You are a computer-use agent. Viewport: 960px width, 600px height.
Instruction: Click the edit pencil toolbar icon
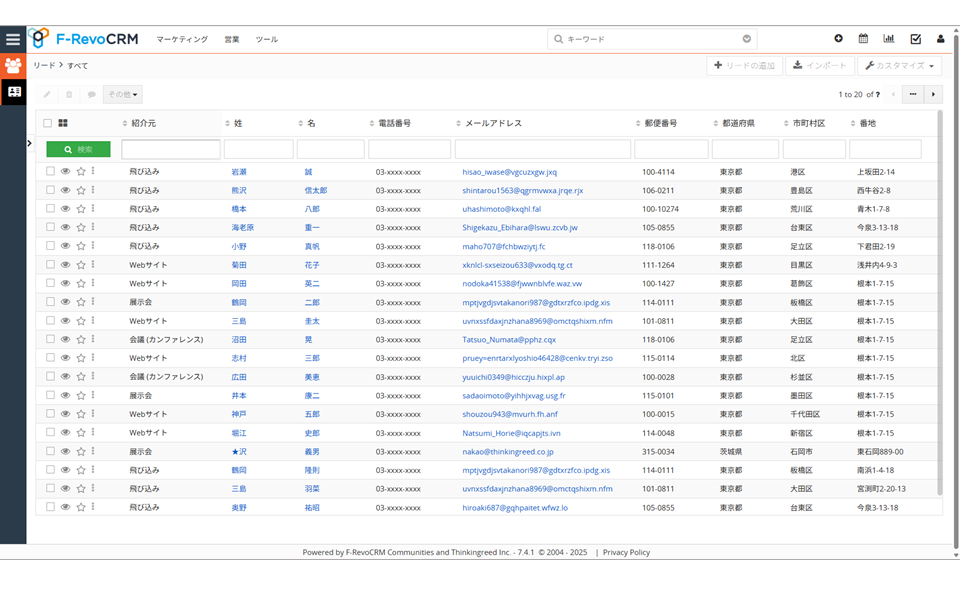[47, 94]
